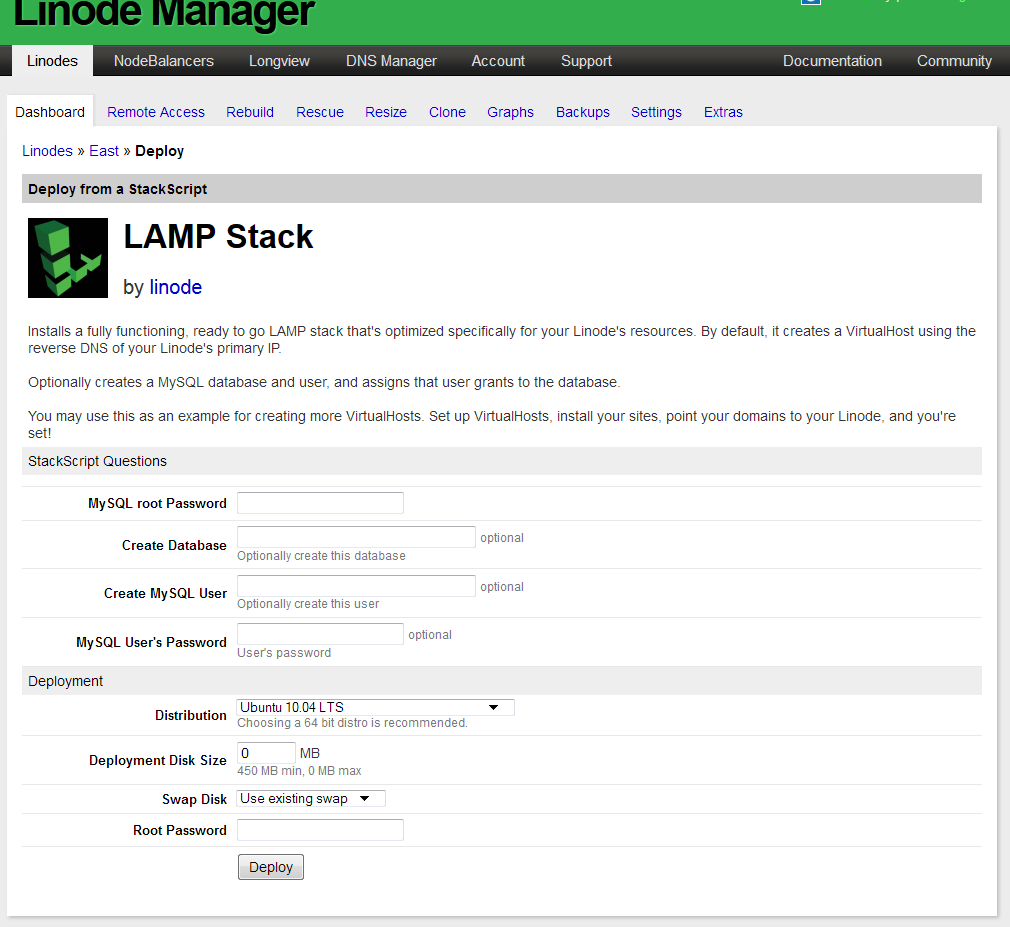Focus the Deployment Disk Size field
The width and height of the screenshot is (1010, 927).
pos(266,753)
